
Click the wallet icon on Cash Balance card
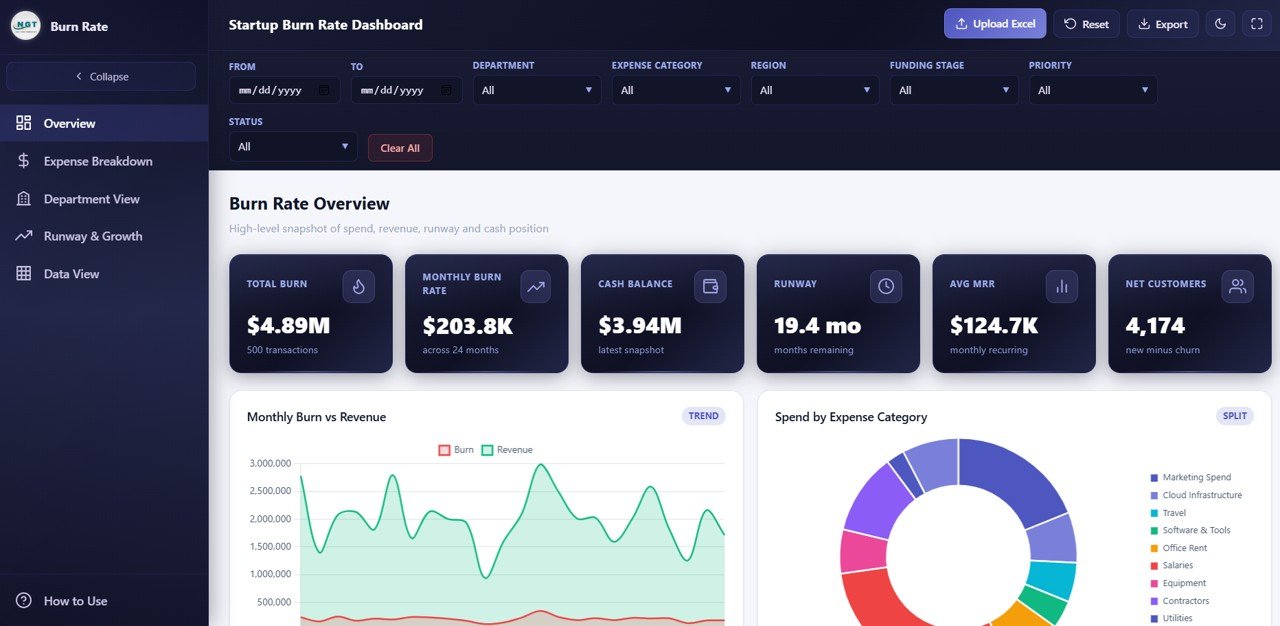coord(710,285)
